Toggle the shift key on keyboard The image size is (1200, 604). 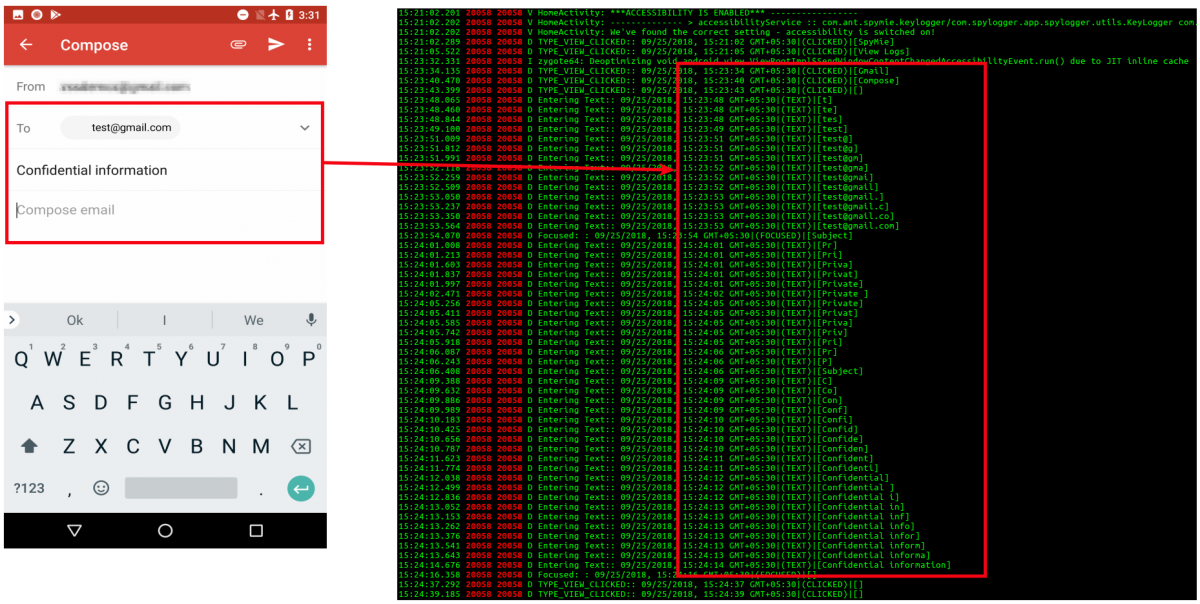29,446
